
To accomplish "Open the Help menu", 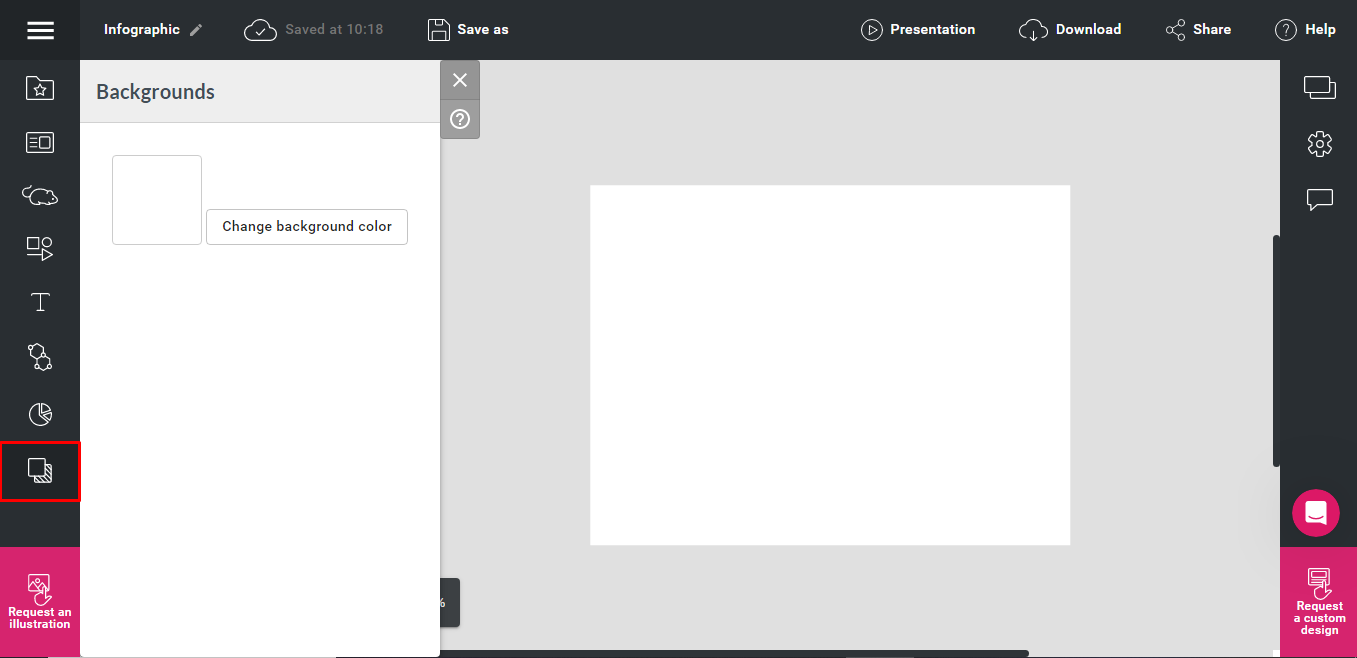I will point(1305,29).
